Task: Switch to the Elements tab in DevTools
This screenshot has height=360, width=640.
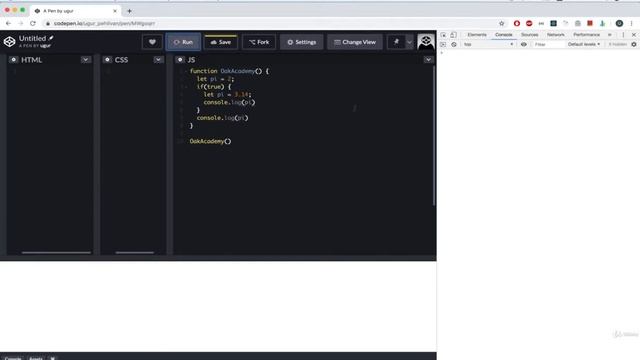Action: coord(477,35)
